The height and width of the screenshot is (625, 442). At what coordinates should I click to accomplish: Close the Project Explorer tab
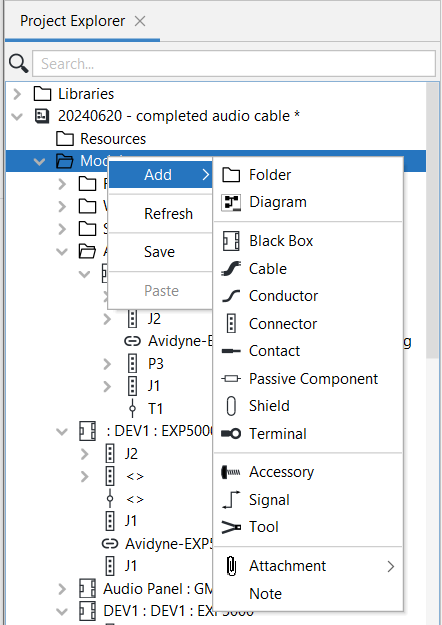140,21
